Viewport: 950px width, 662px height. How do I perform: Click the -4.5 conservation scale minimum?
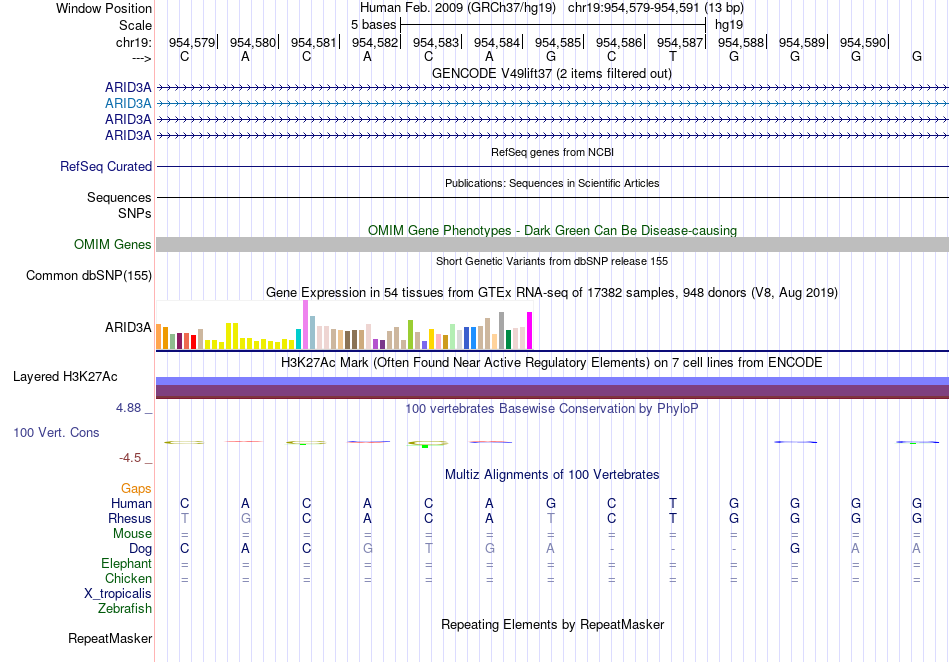pos(130,458)
